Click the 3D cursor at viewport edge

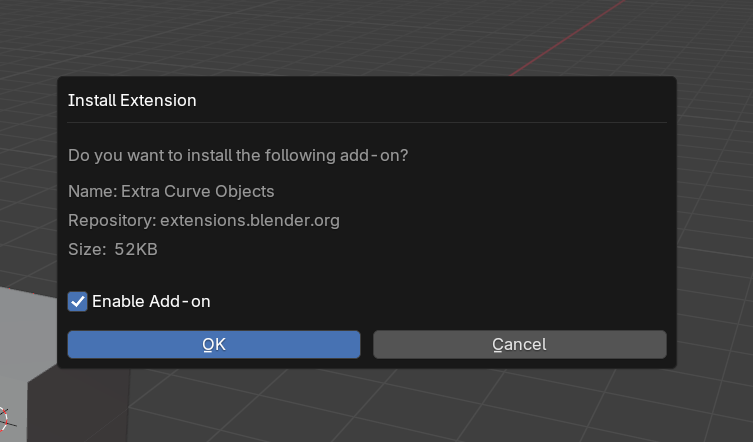tap(3, 415)
